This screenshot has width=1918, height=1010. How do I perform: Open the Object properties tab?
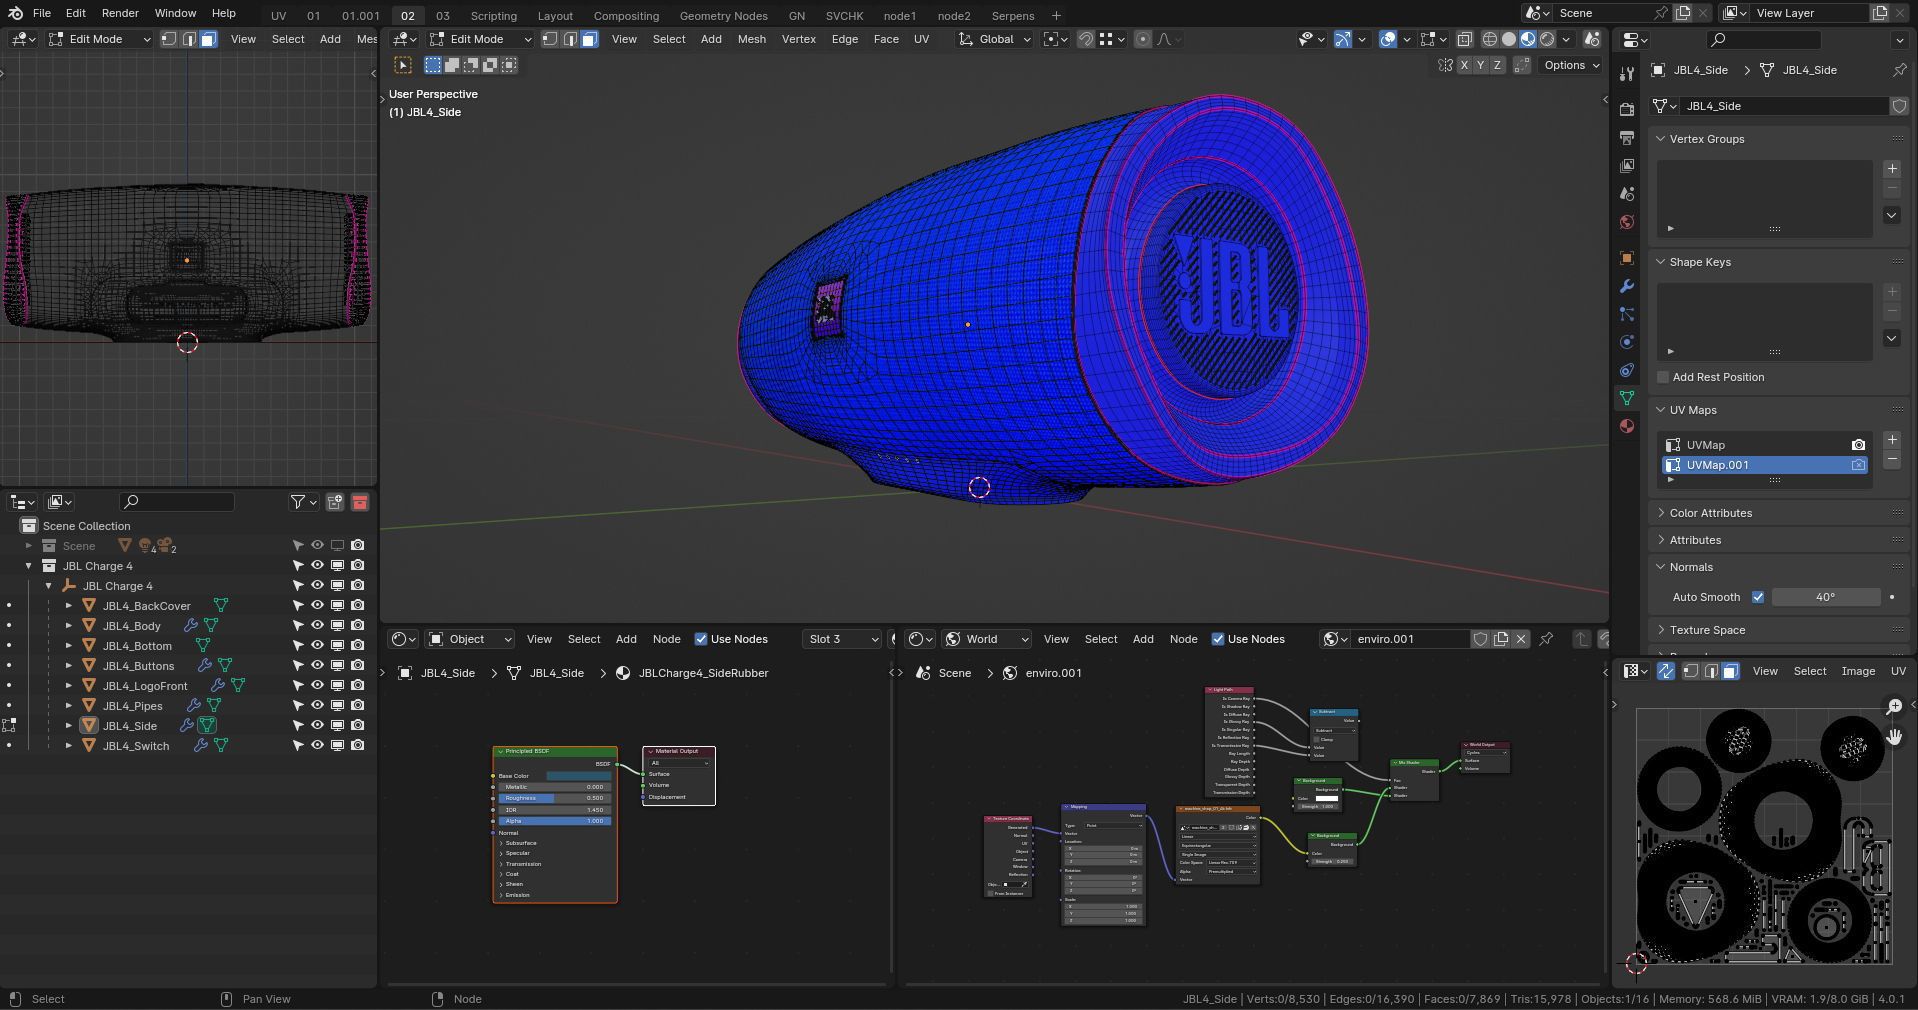point(1627,258)
